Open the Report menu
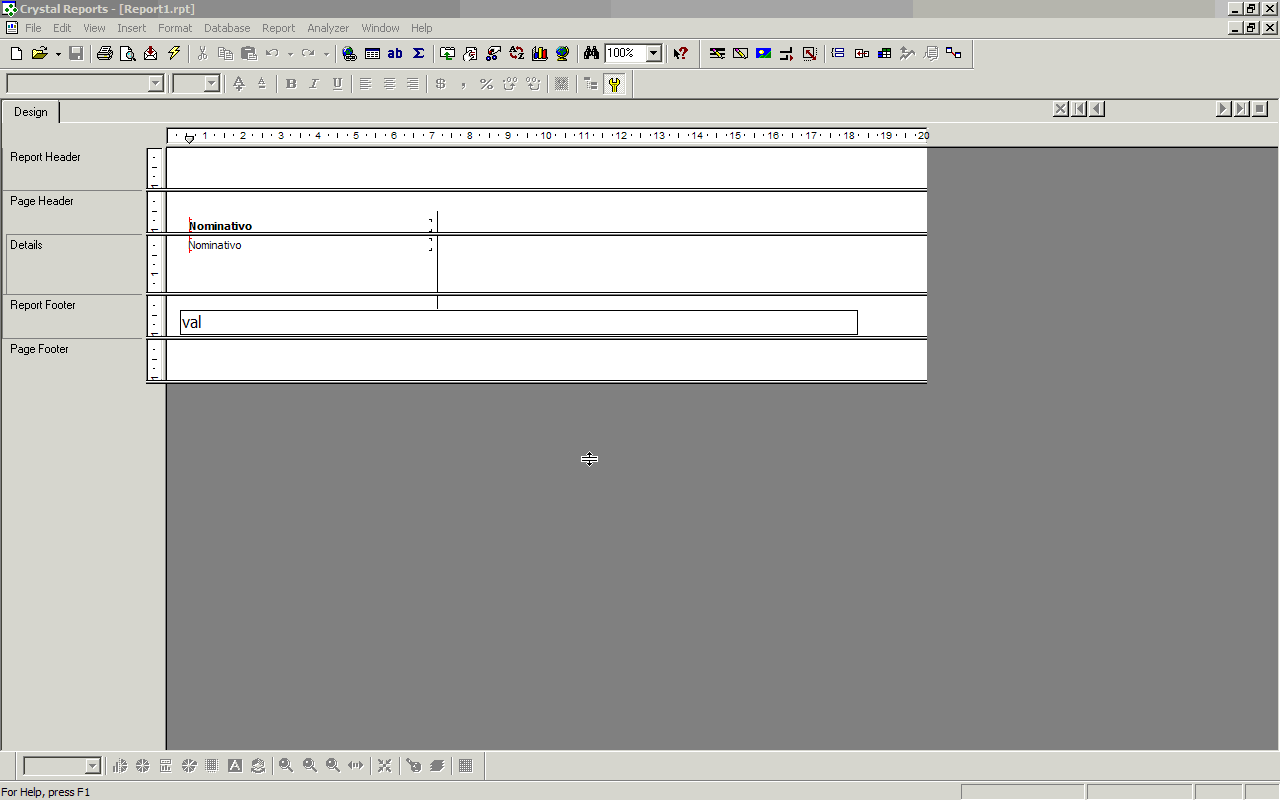Image resolution: width=1280 pixels, height=800 pixels. (278, 28)
